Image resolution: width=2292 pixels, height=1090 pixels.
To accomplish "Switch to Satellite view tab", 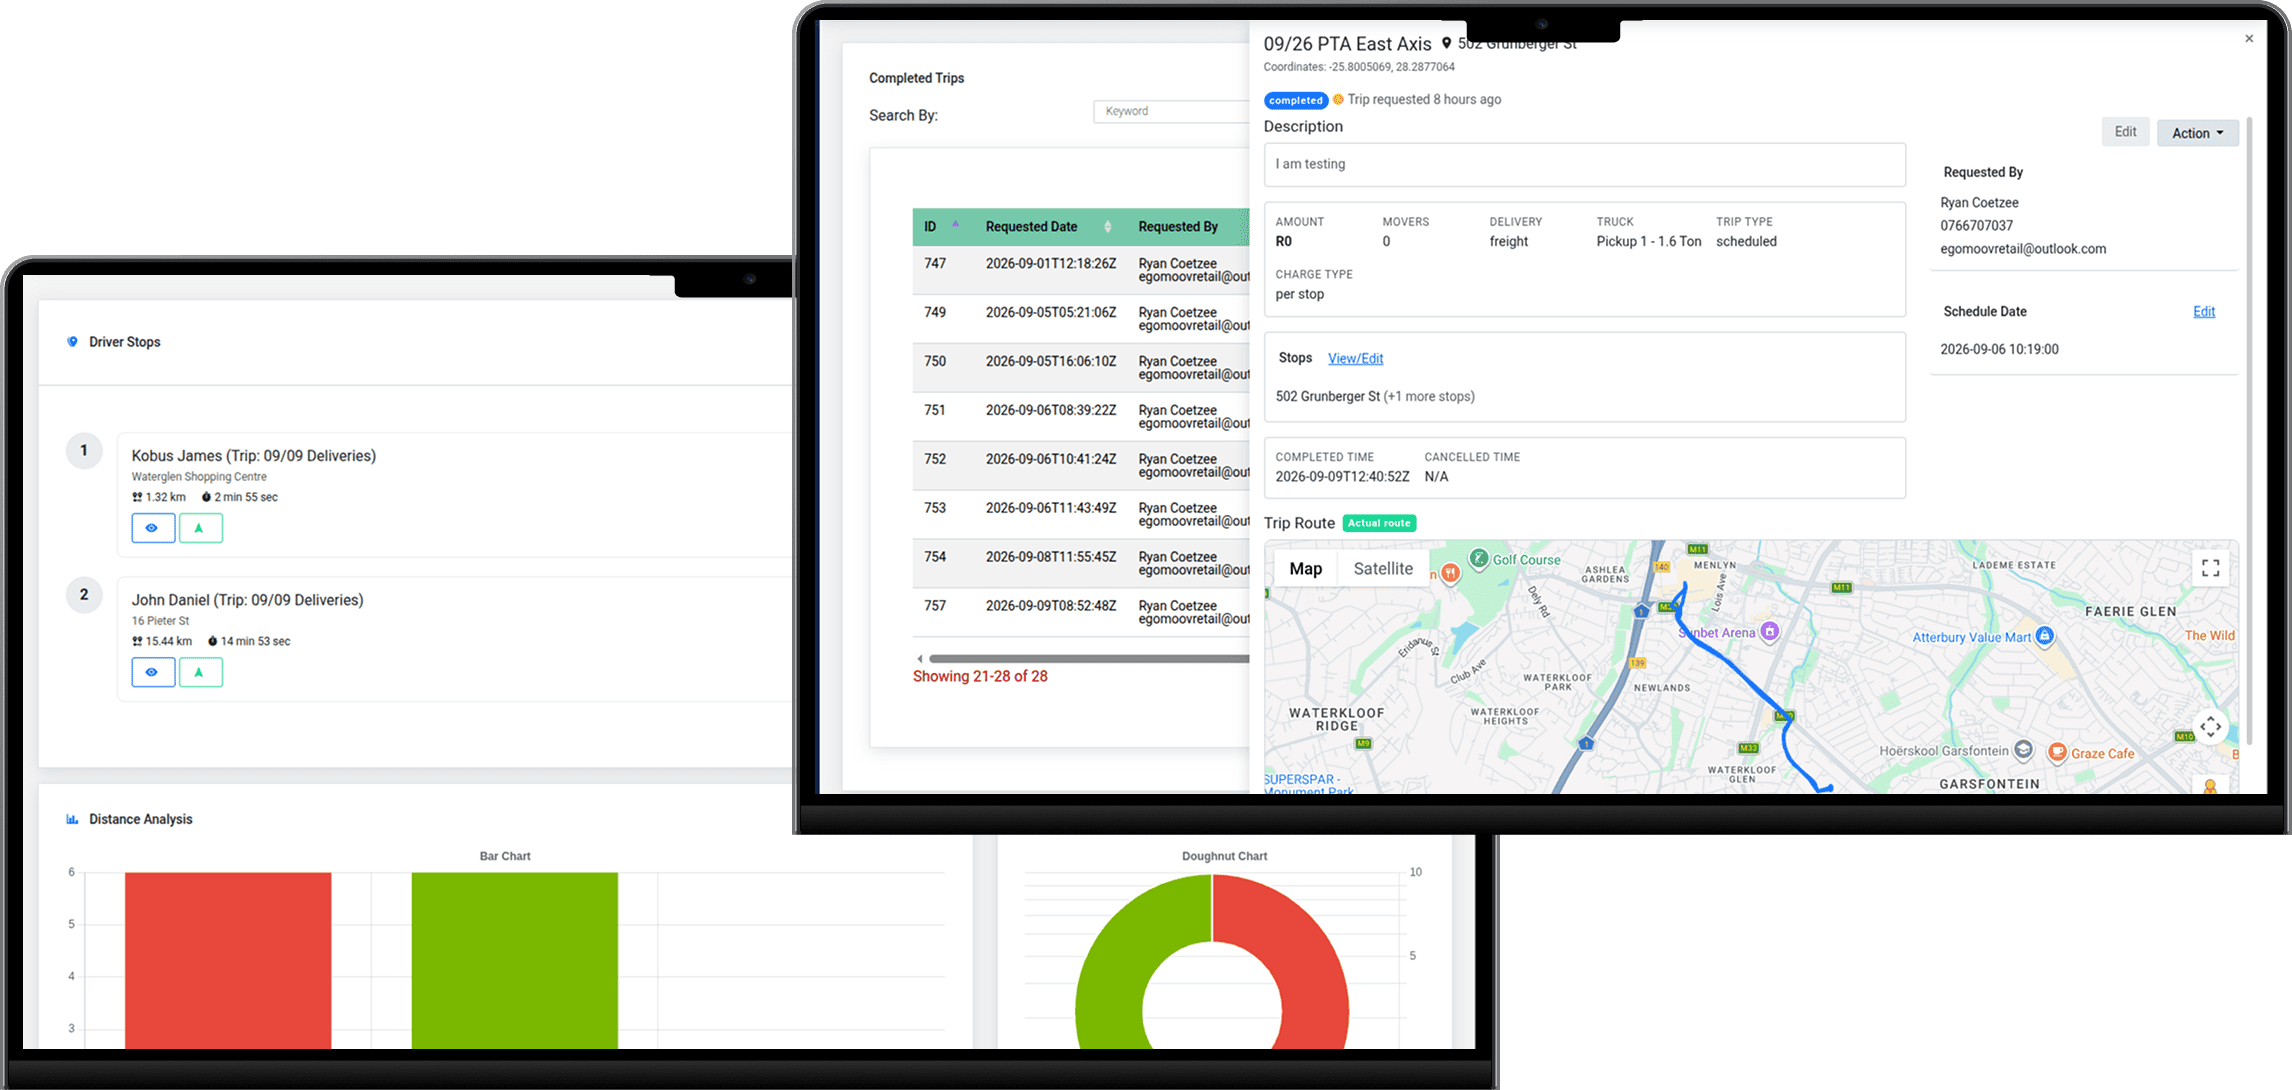I will click(1383, 569).
